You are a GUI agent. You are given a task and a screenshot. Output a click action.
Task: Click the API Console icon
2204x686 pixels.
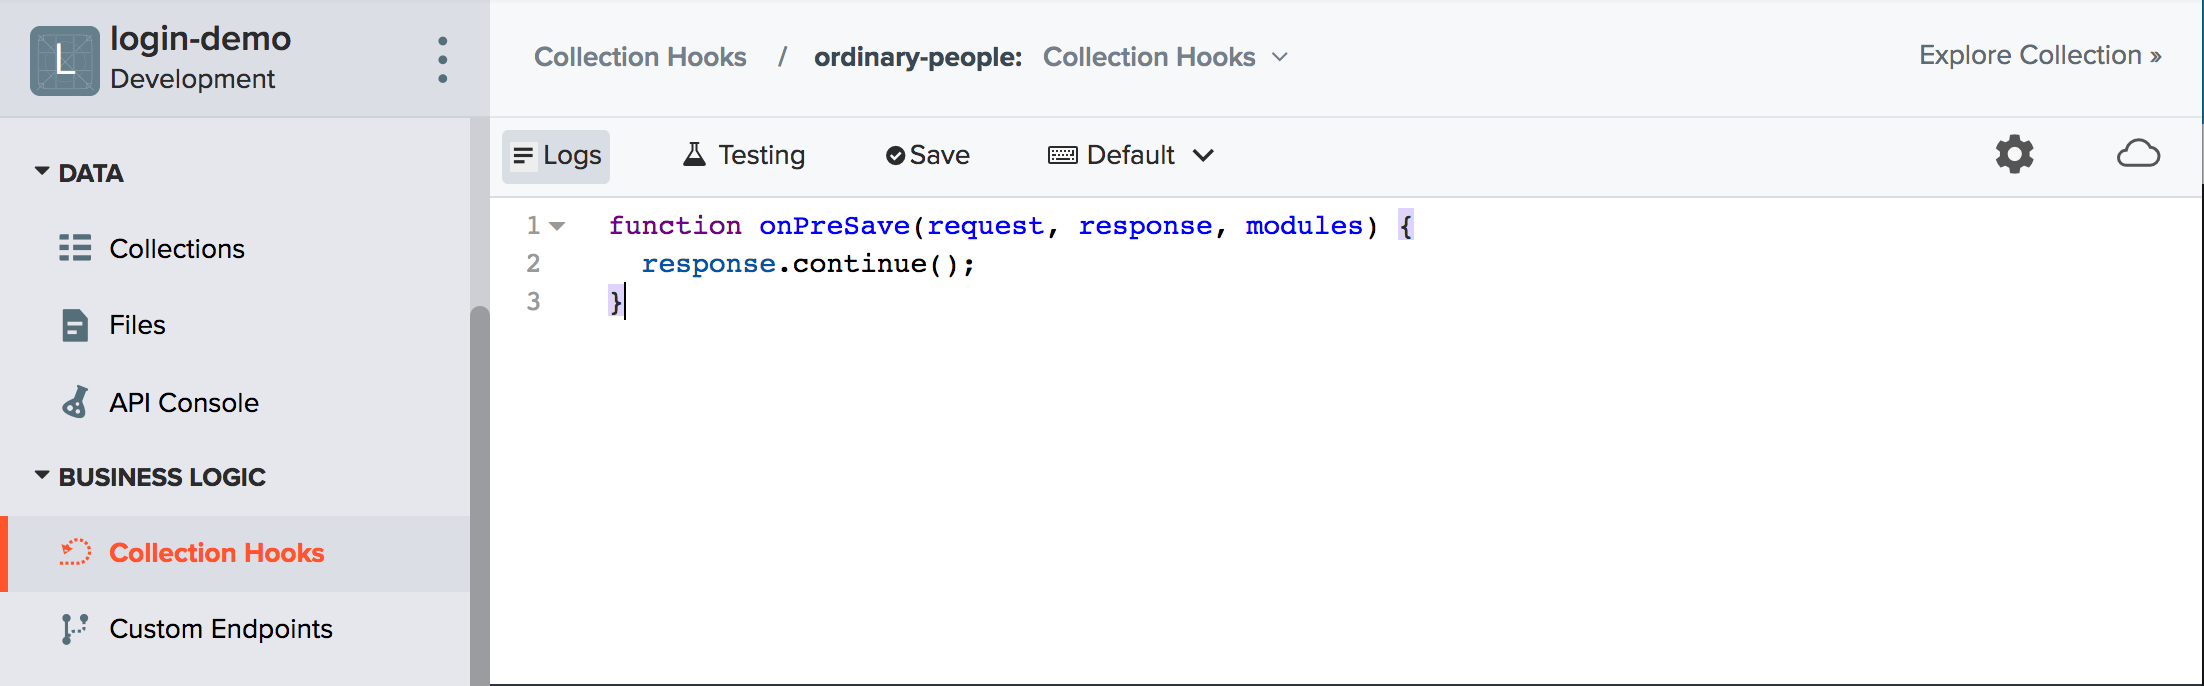75,402
